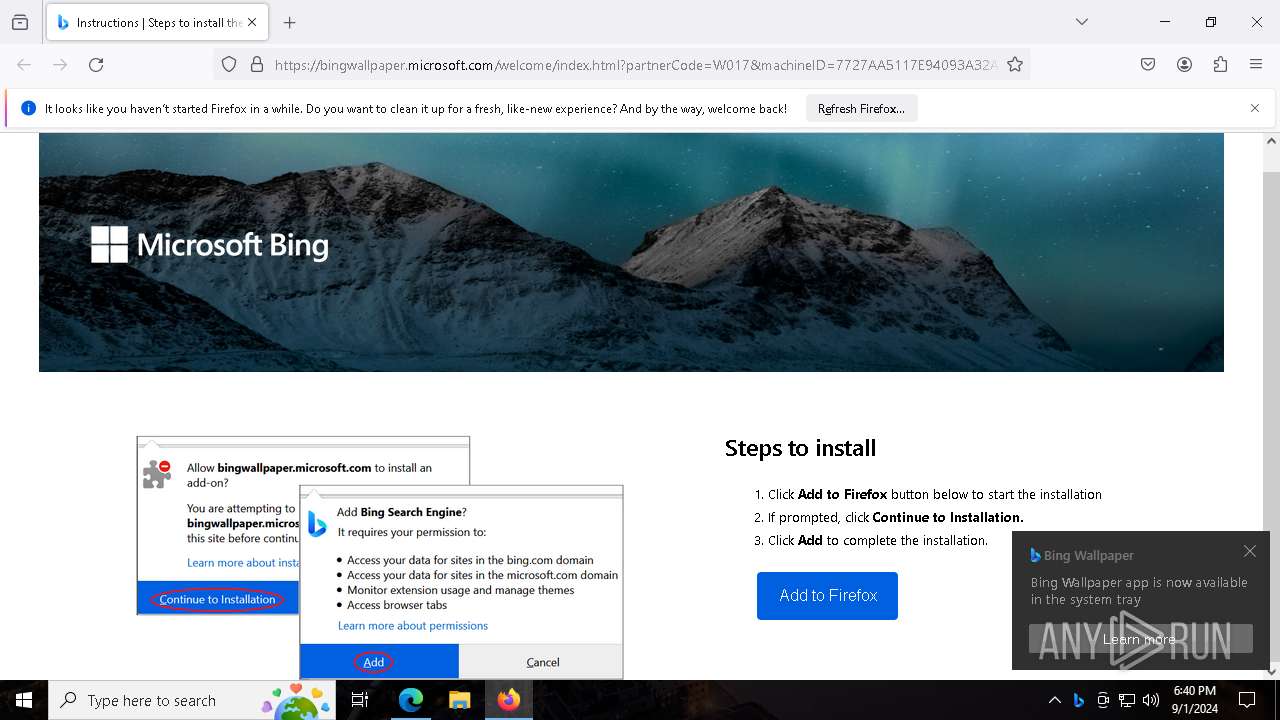Open the Action Center notifications icon
Image resolution: width=1280 pixels, height=720 pixels.
(x=1247, y=700)
